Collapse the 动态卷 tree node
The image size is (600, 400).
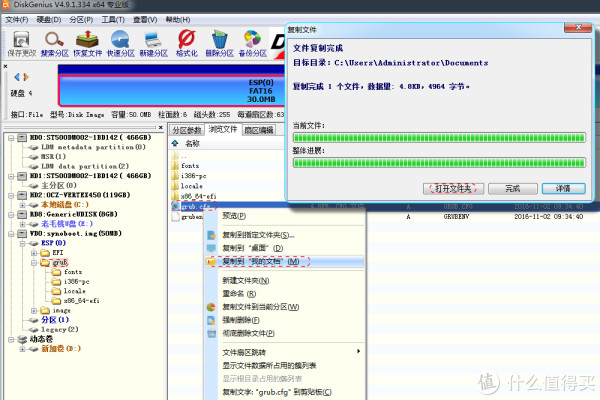click(11, 339)
